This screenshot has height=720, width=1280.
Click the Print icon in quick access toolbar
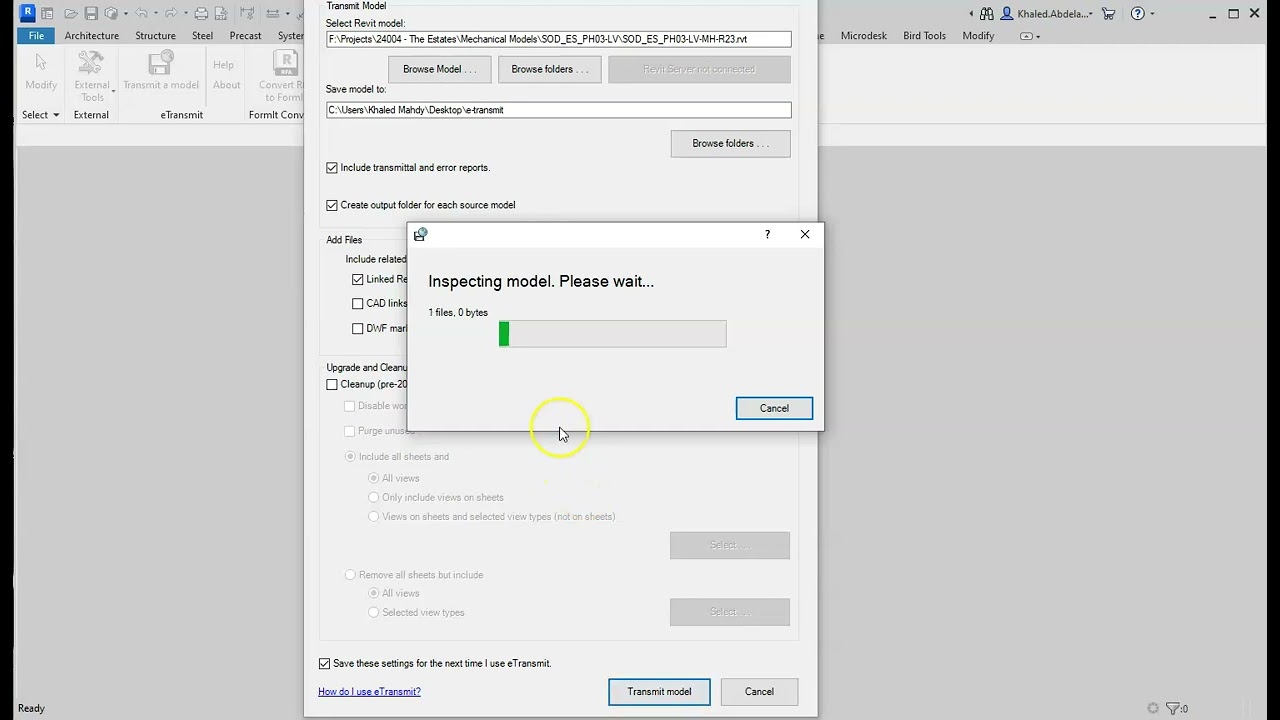(201, 14)
